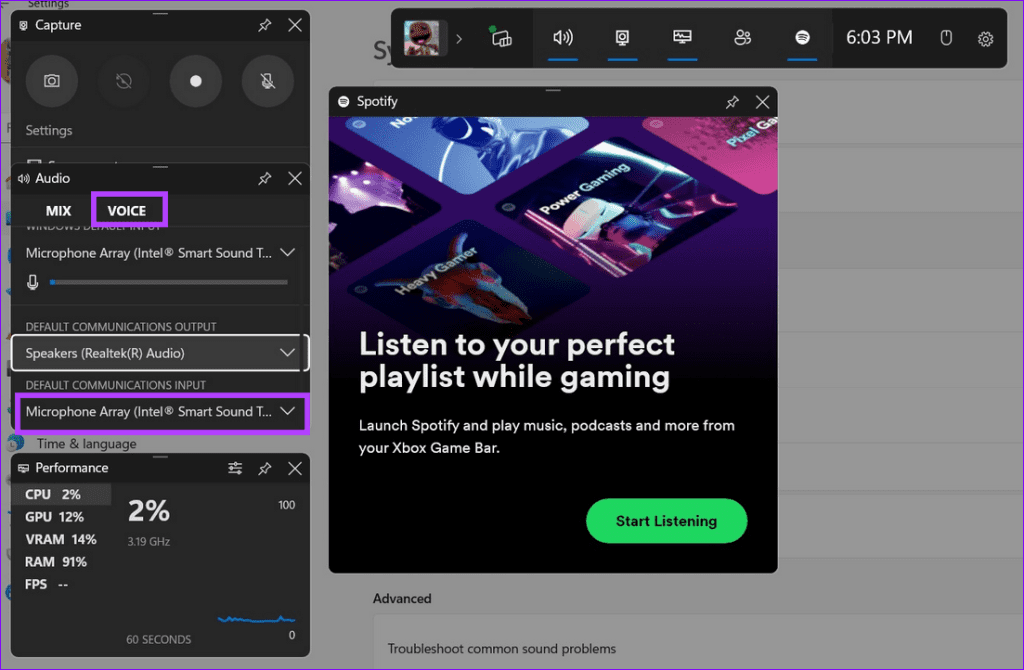Open the Audio widget from the top bar
This screenshot has height=670, width=1024.
[x=562, y=38]
